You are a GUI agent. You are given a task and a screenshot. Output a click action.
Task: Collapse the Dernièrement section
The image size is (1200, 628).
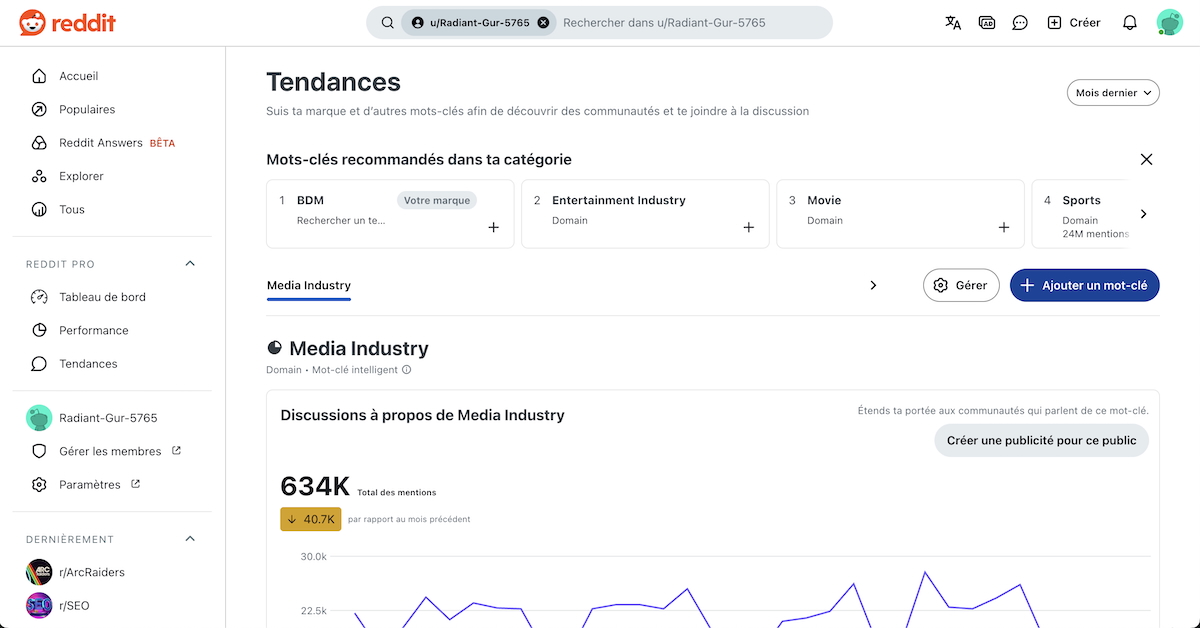point(190,539)
